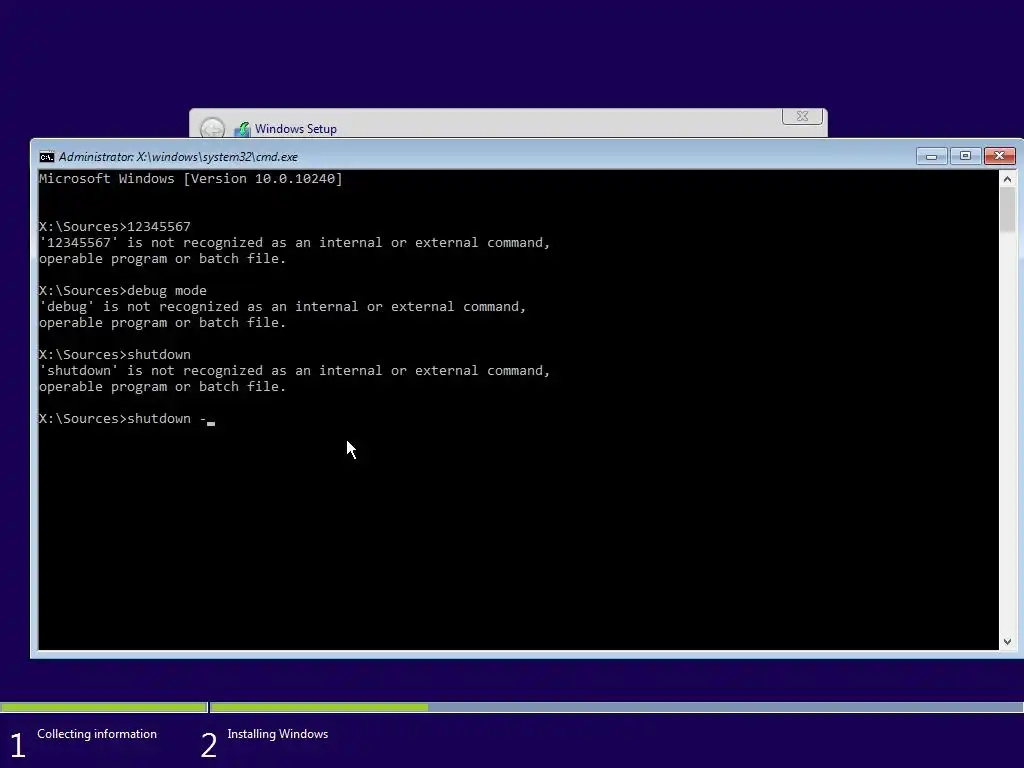The width and height of the screenshot is (1024, 768).
Task: Click the X:\Sources>debug mode line
Action: [123, 291]
